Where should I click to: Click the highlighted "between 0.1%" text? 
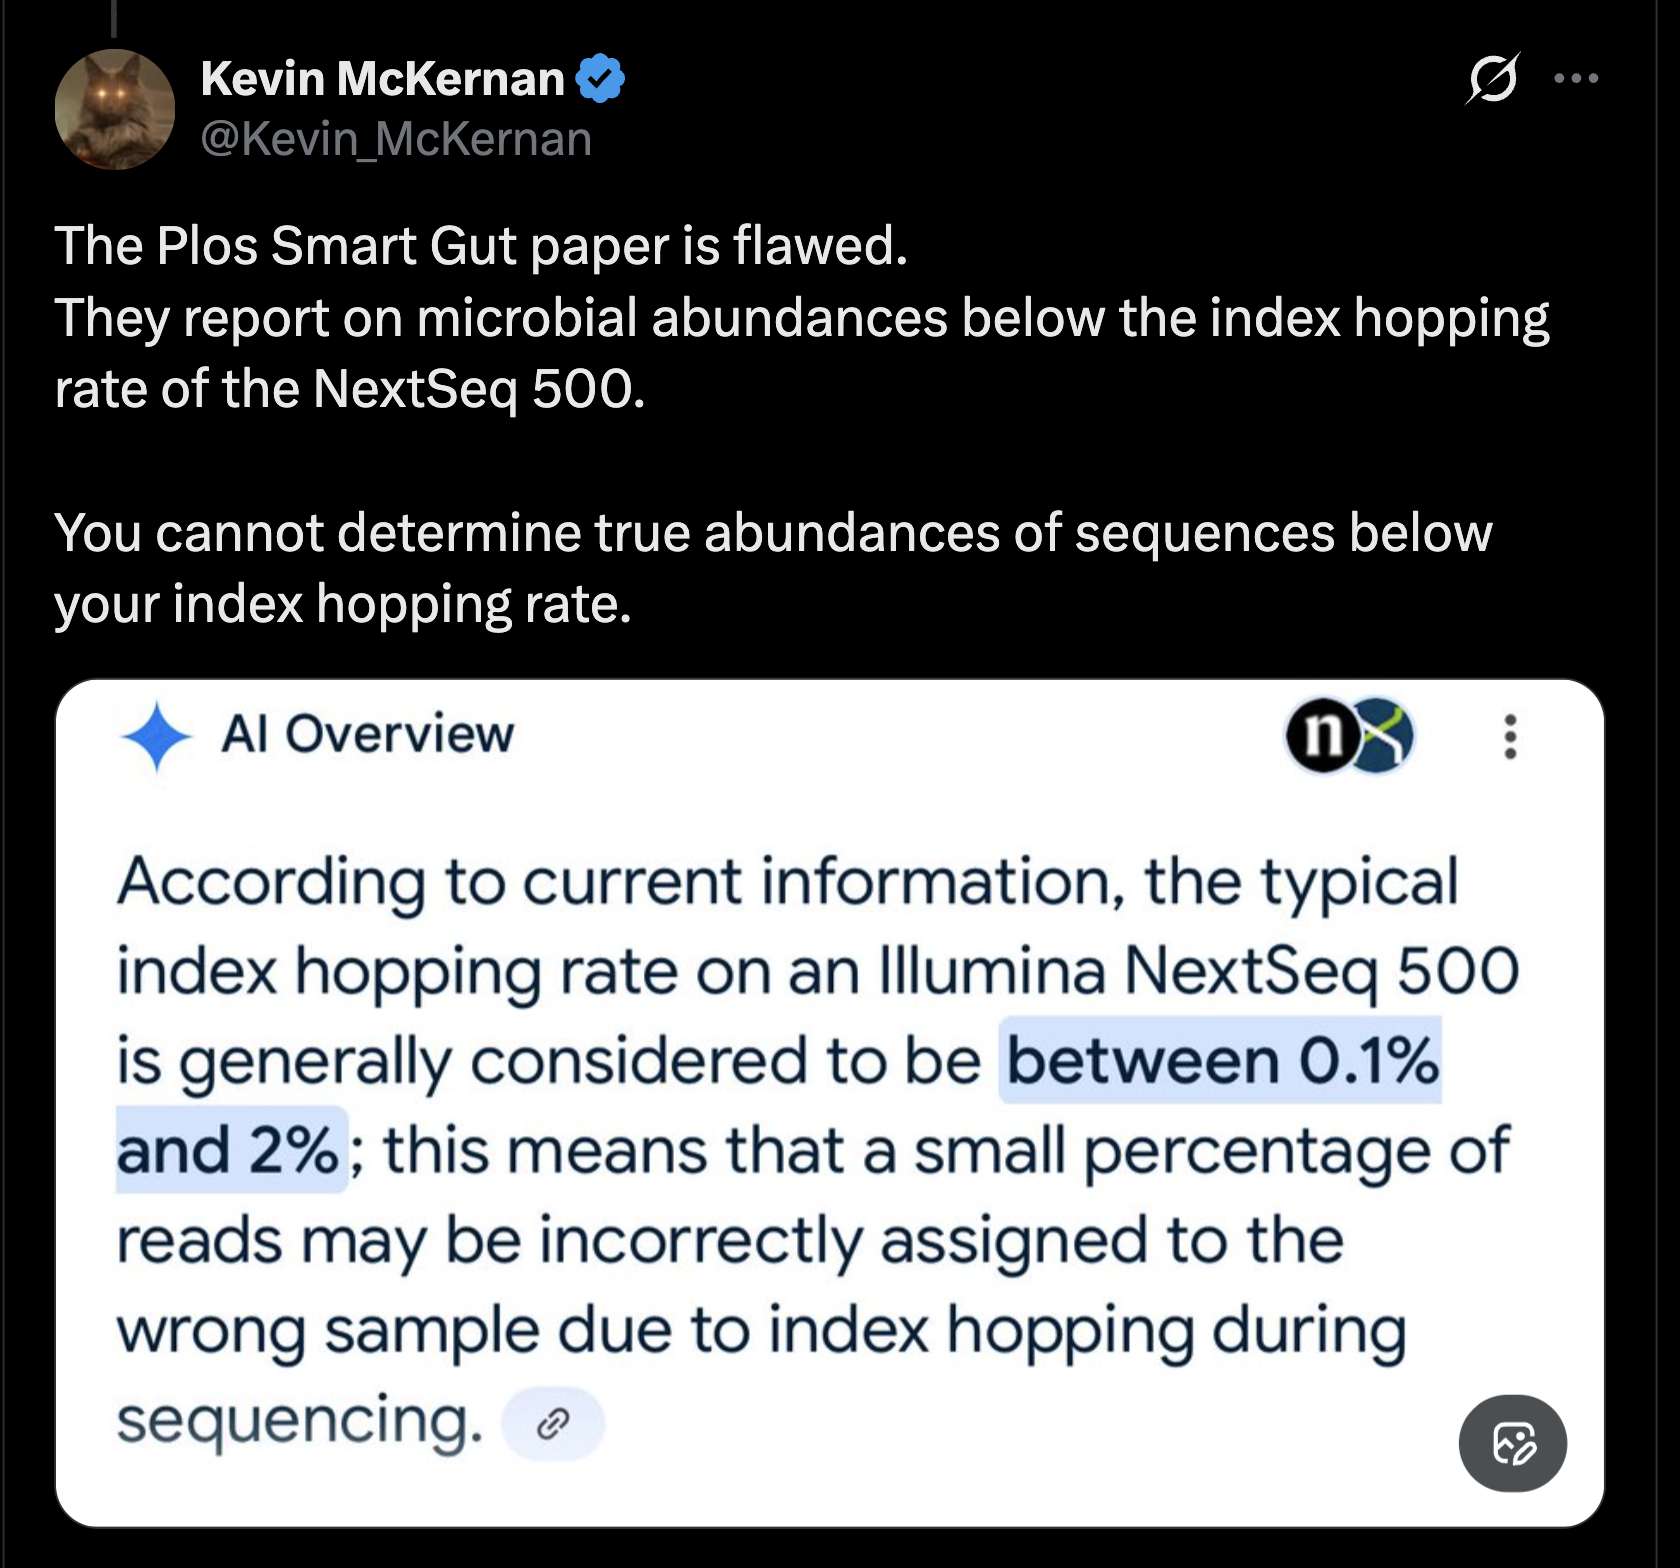click(x=1220, y=1060)
